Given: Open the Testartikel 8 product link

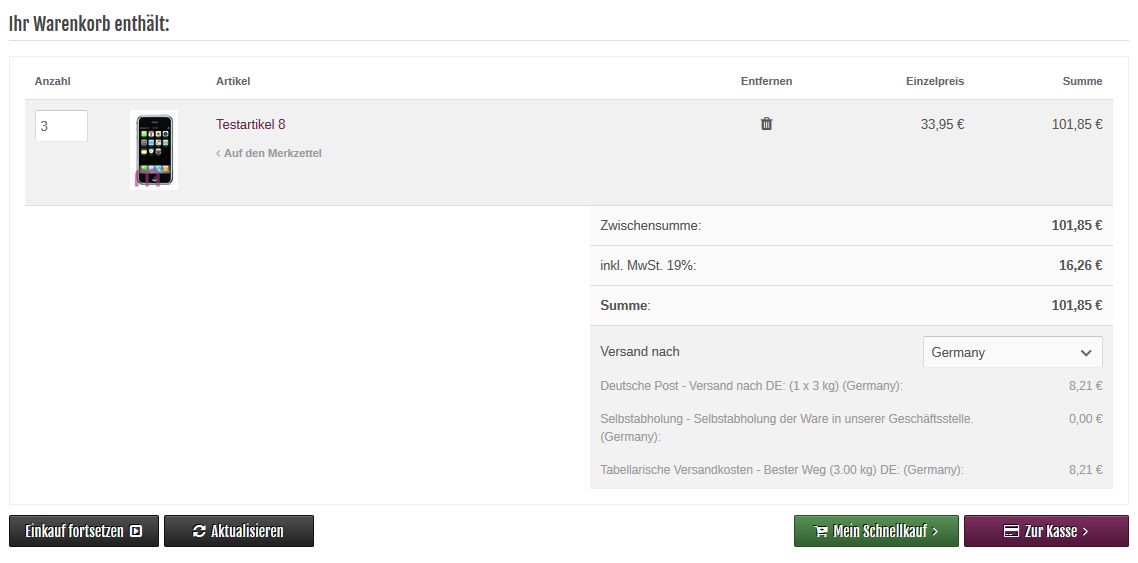Looking at the screenshot, I should [250, 124].
